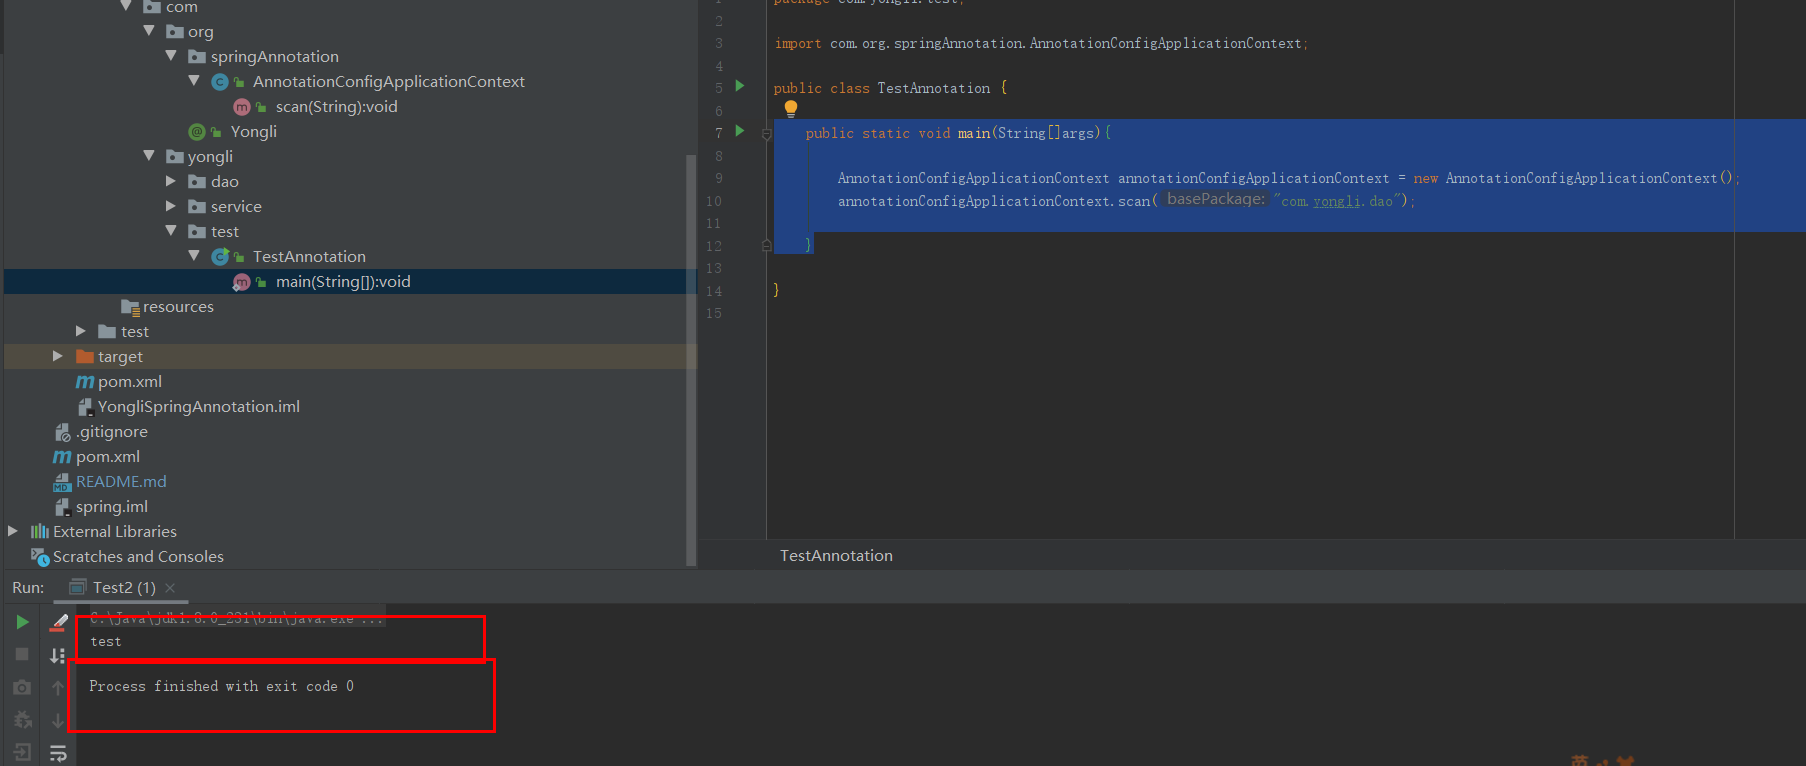
Task: Click the springAnnotation package icon
Action: (197, 57)
